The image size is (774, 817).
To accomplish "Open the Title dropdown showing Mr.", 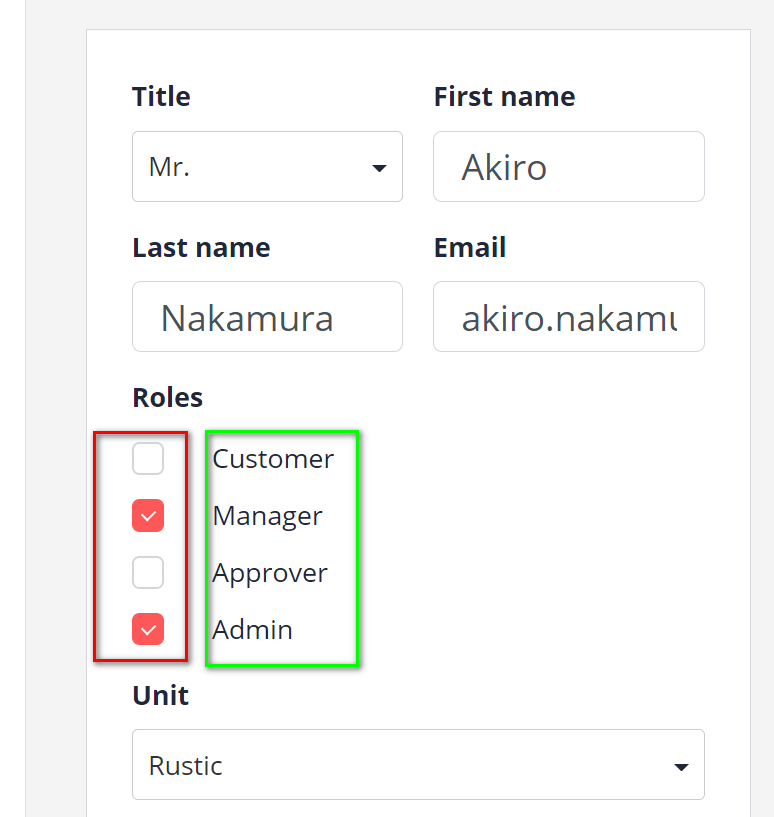I will pyautogui.click(x=267, y=166).
